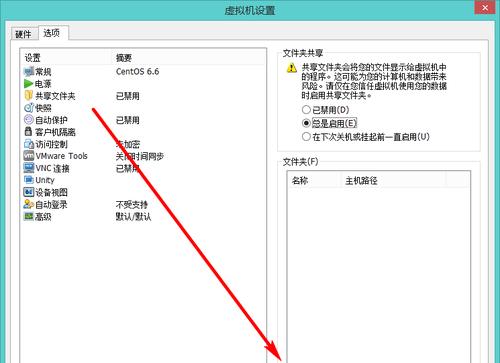The image size is (500, 363).
Task: Click the 高级 advanced icon
Action: pyautogui.click(x=29, y=216)
